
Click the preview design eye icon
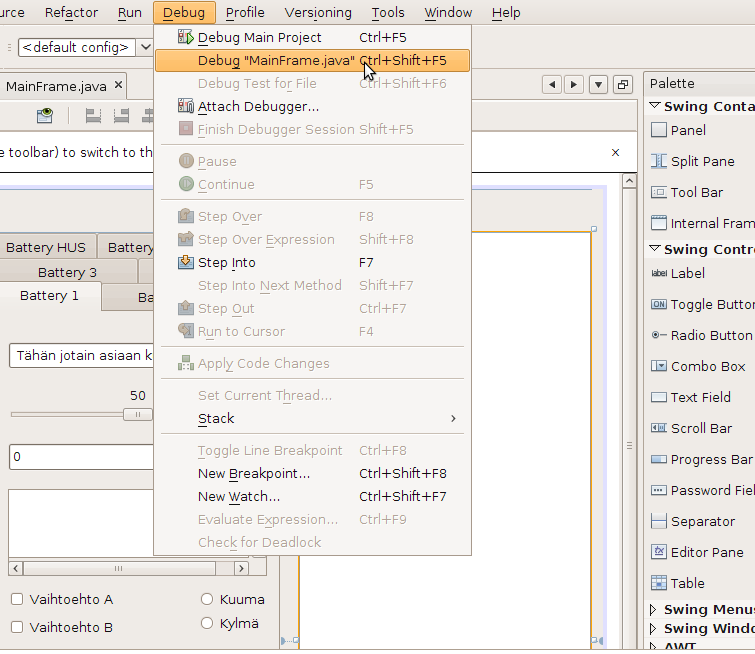45,116
